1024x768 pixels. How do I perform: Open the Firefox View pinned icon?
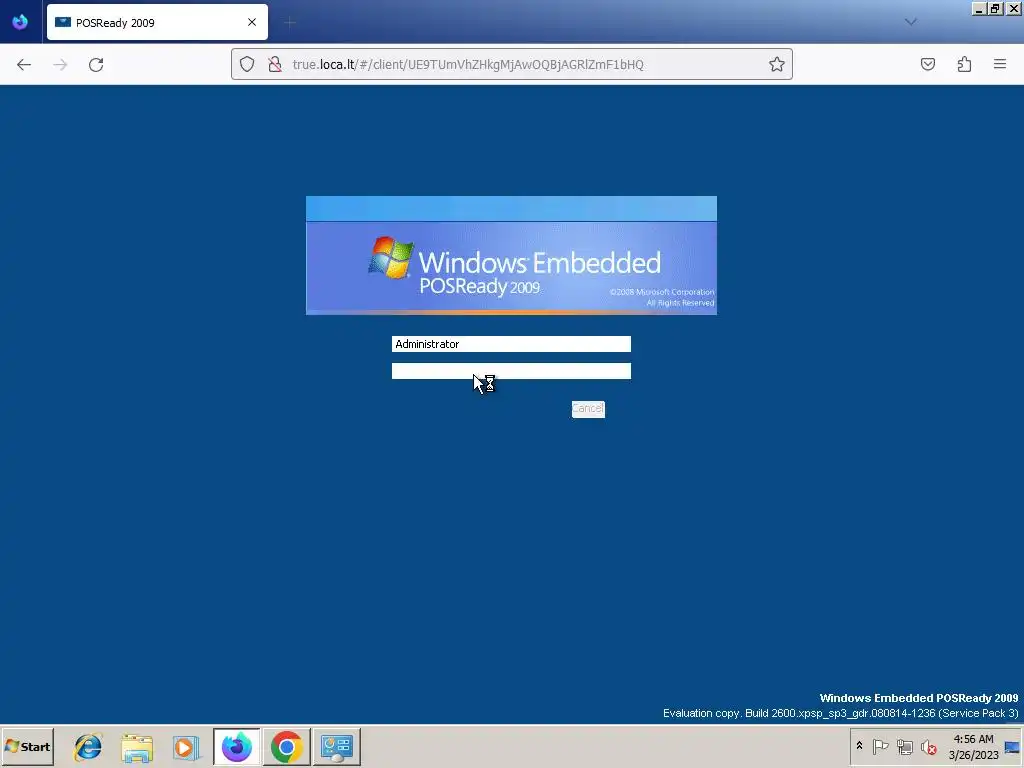coord(20,22)
